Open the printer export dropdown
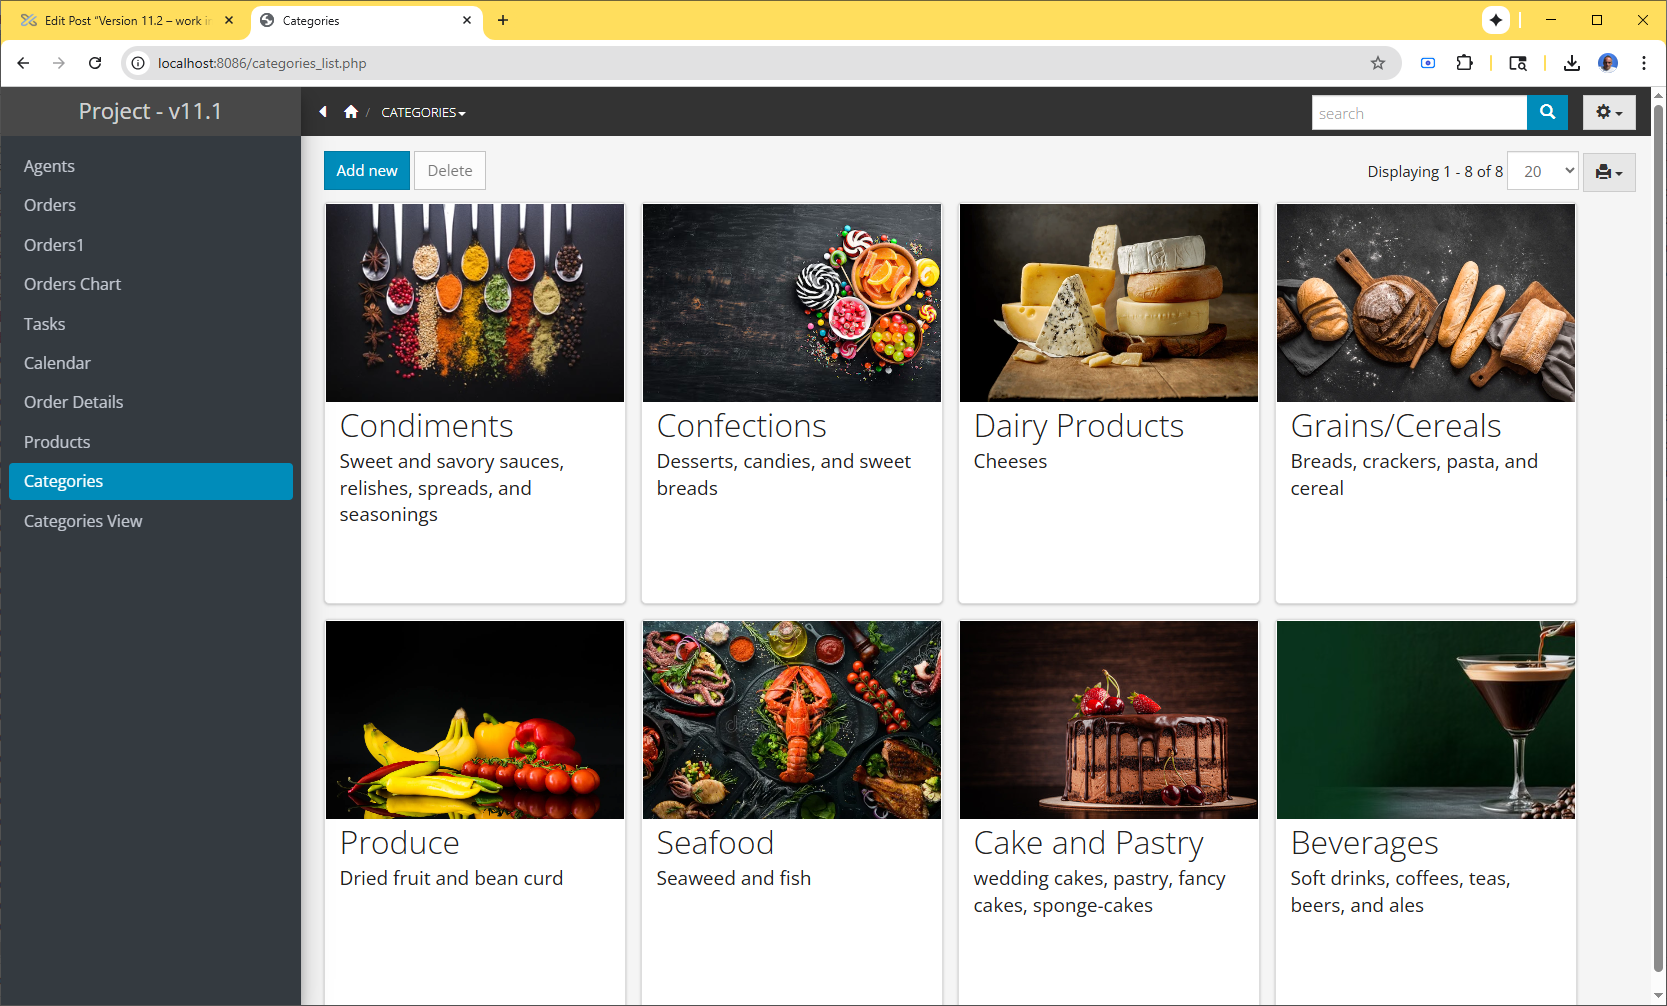Screen dimensions: 1667x1006 1608,172
